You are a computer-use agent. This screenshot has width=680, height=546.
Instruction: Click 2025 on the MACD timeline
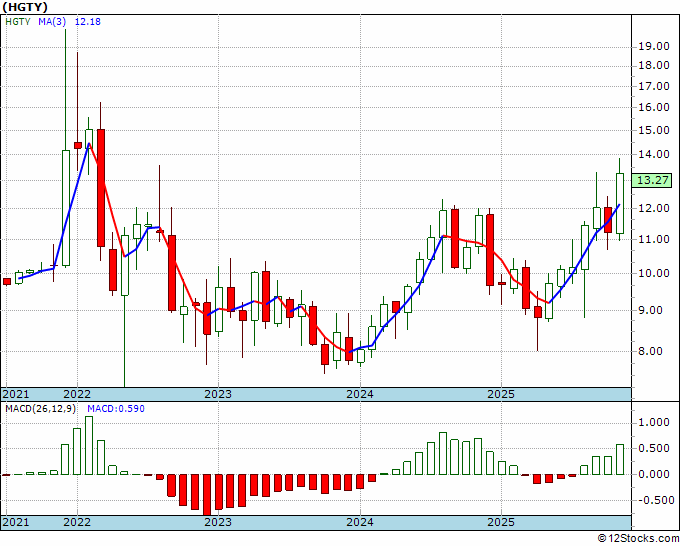point(501,522)
